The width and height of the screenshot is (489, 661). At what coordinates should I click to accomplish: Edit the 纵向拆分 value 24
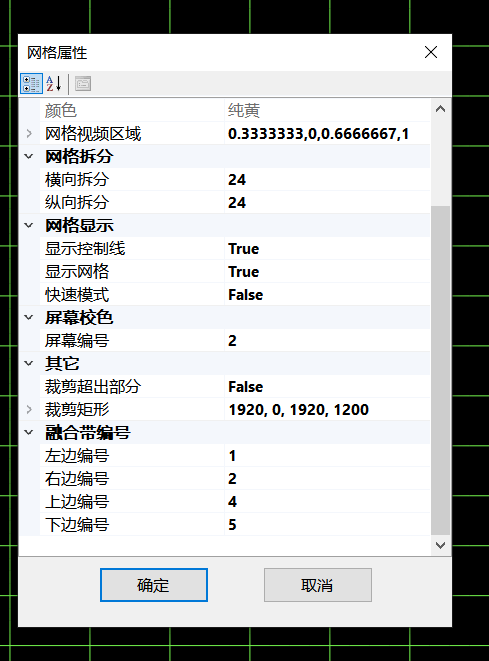(327, 202)
